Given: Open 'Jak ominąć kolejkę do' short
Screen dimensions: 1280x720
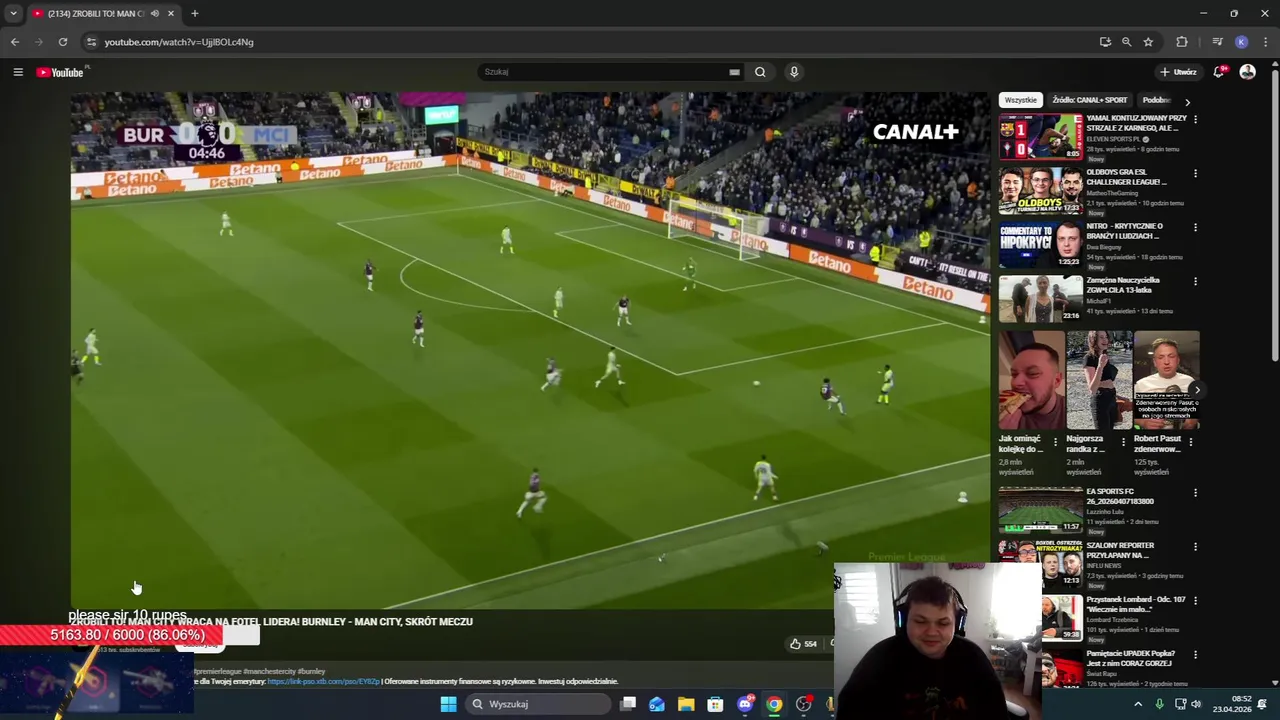Looking at the screenshot, I should pos(1031,380).
